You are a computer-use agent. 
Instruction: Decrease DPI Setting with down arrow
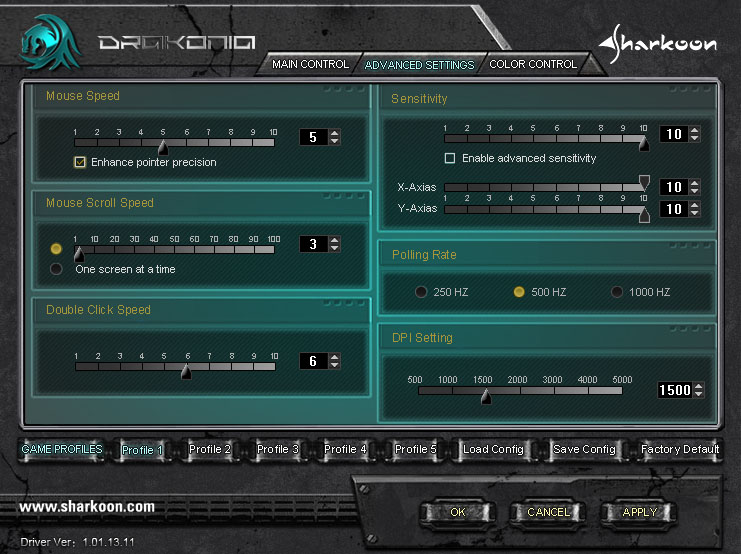click(698, 394)
